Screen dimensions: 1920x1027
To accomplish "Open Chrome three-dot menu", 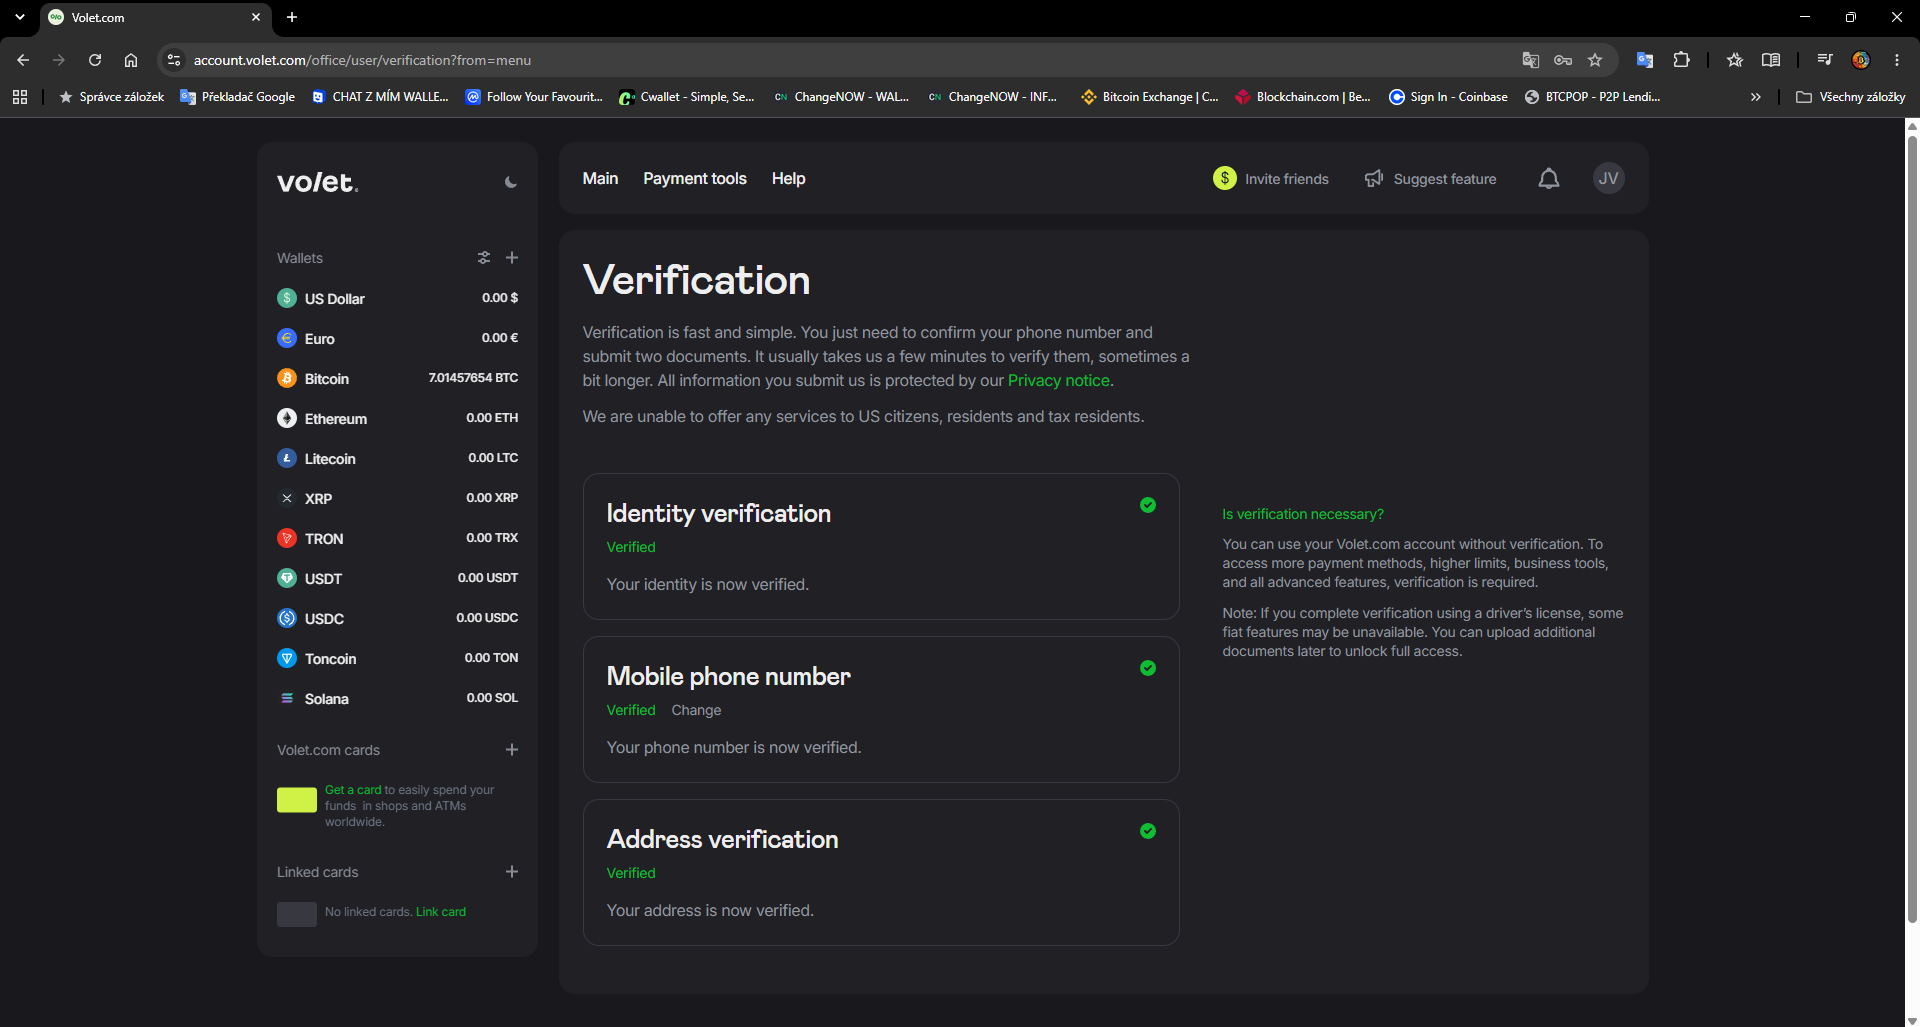I will pyautogui.click(x=1897, y=60).
